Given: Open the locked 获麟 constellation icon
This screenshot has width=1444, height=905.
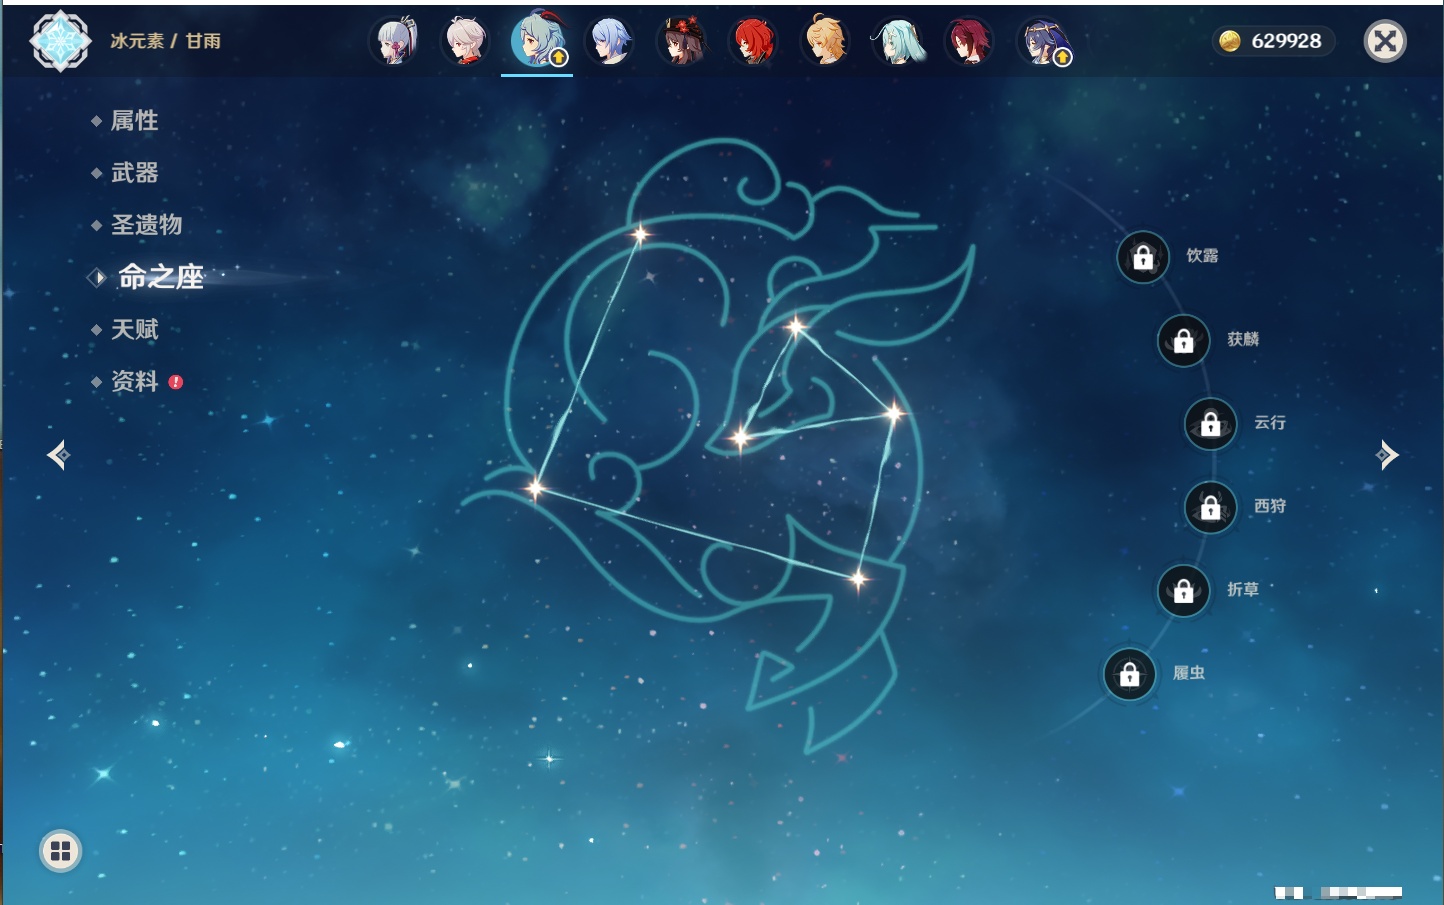Looking at the screenshot, I should (x=1184, y=341).
